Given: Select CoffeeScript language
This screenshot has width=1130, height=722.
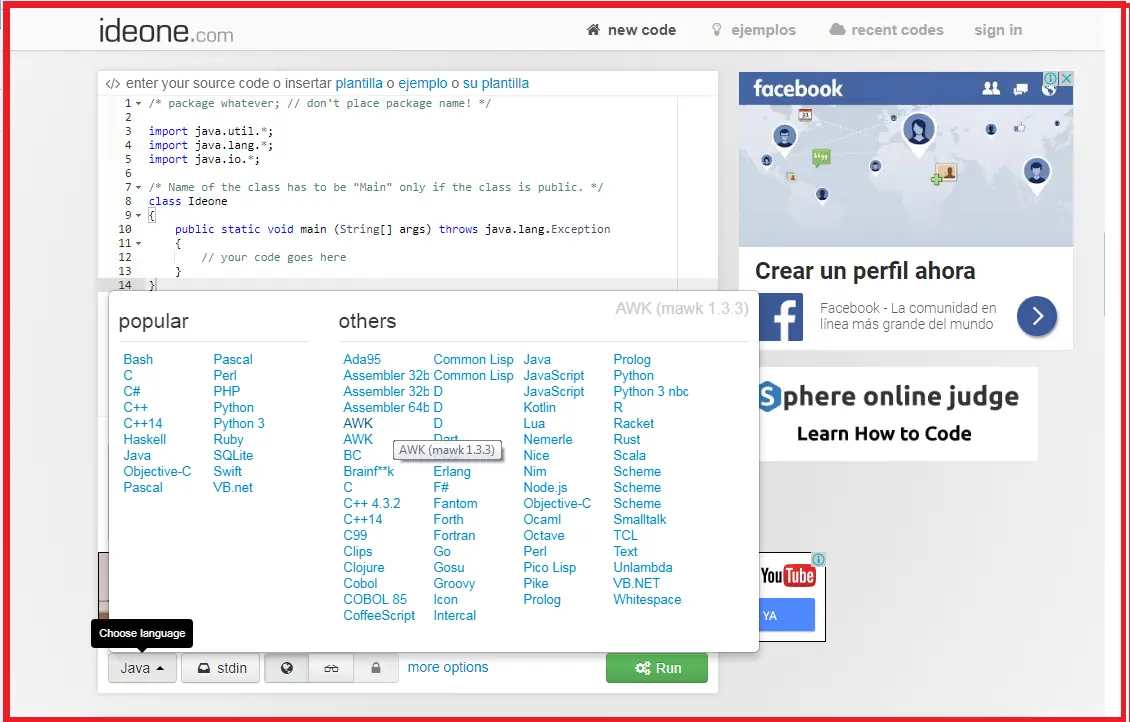Looking at the screenshot, I should pos(379,615).
